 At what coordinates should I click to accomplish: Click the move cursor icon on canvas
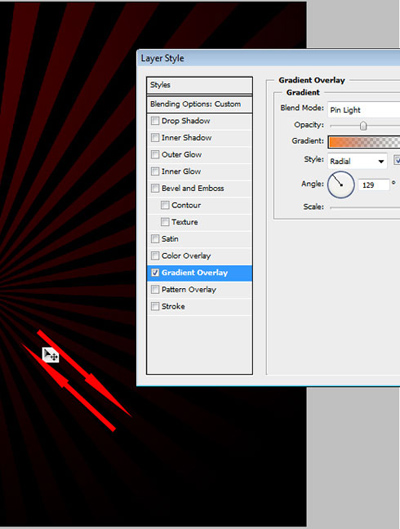pos(51,355)
